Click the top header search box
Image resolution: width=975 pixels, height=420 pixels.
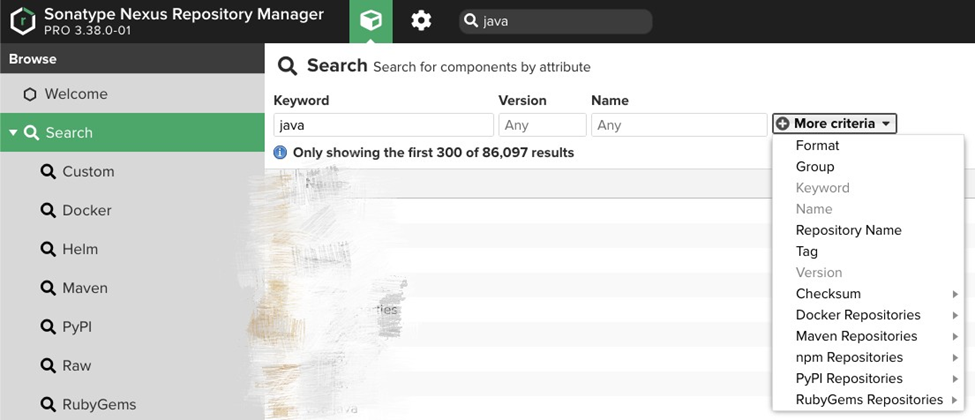pyautogui.click(x=562, y=21)
